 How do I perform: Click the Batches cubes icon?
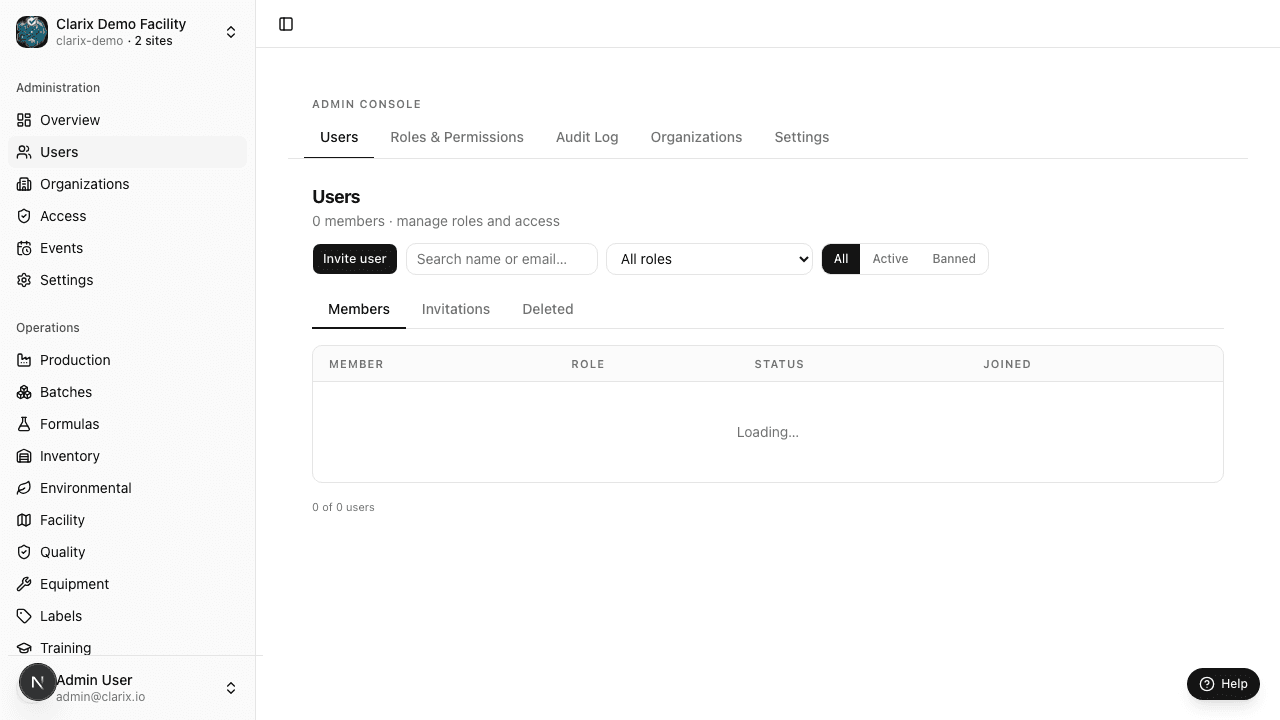point(24,392)
